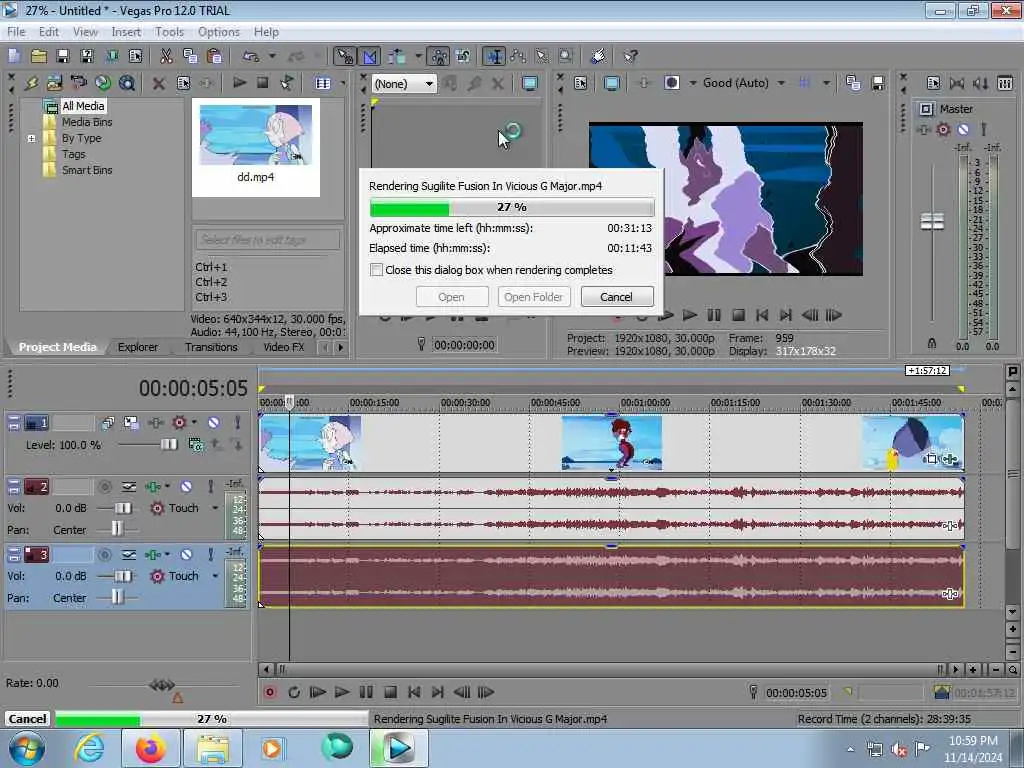Switch to the Explorer tab

pyautogui.click(x=138, y=347)
